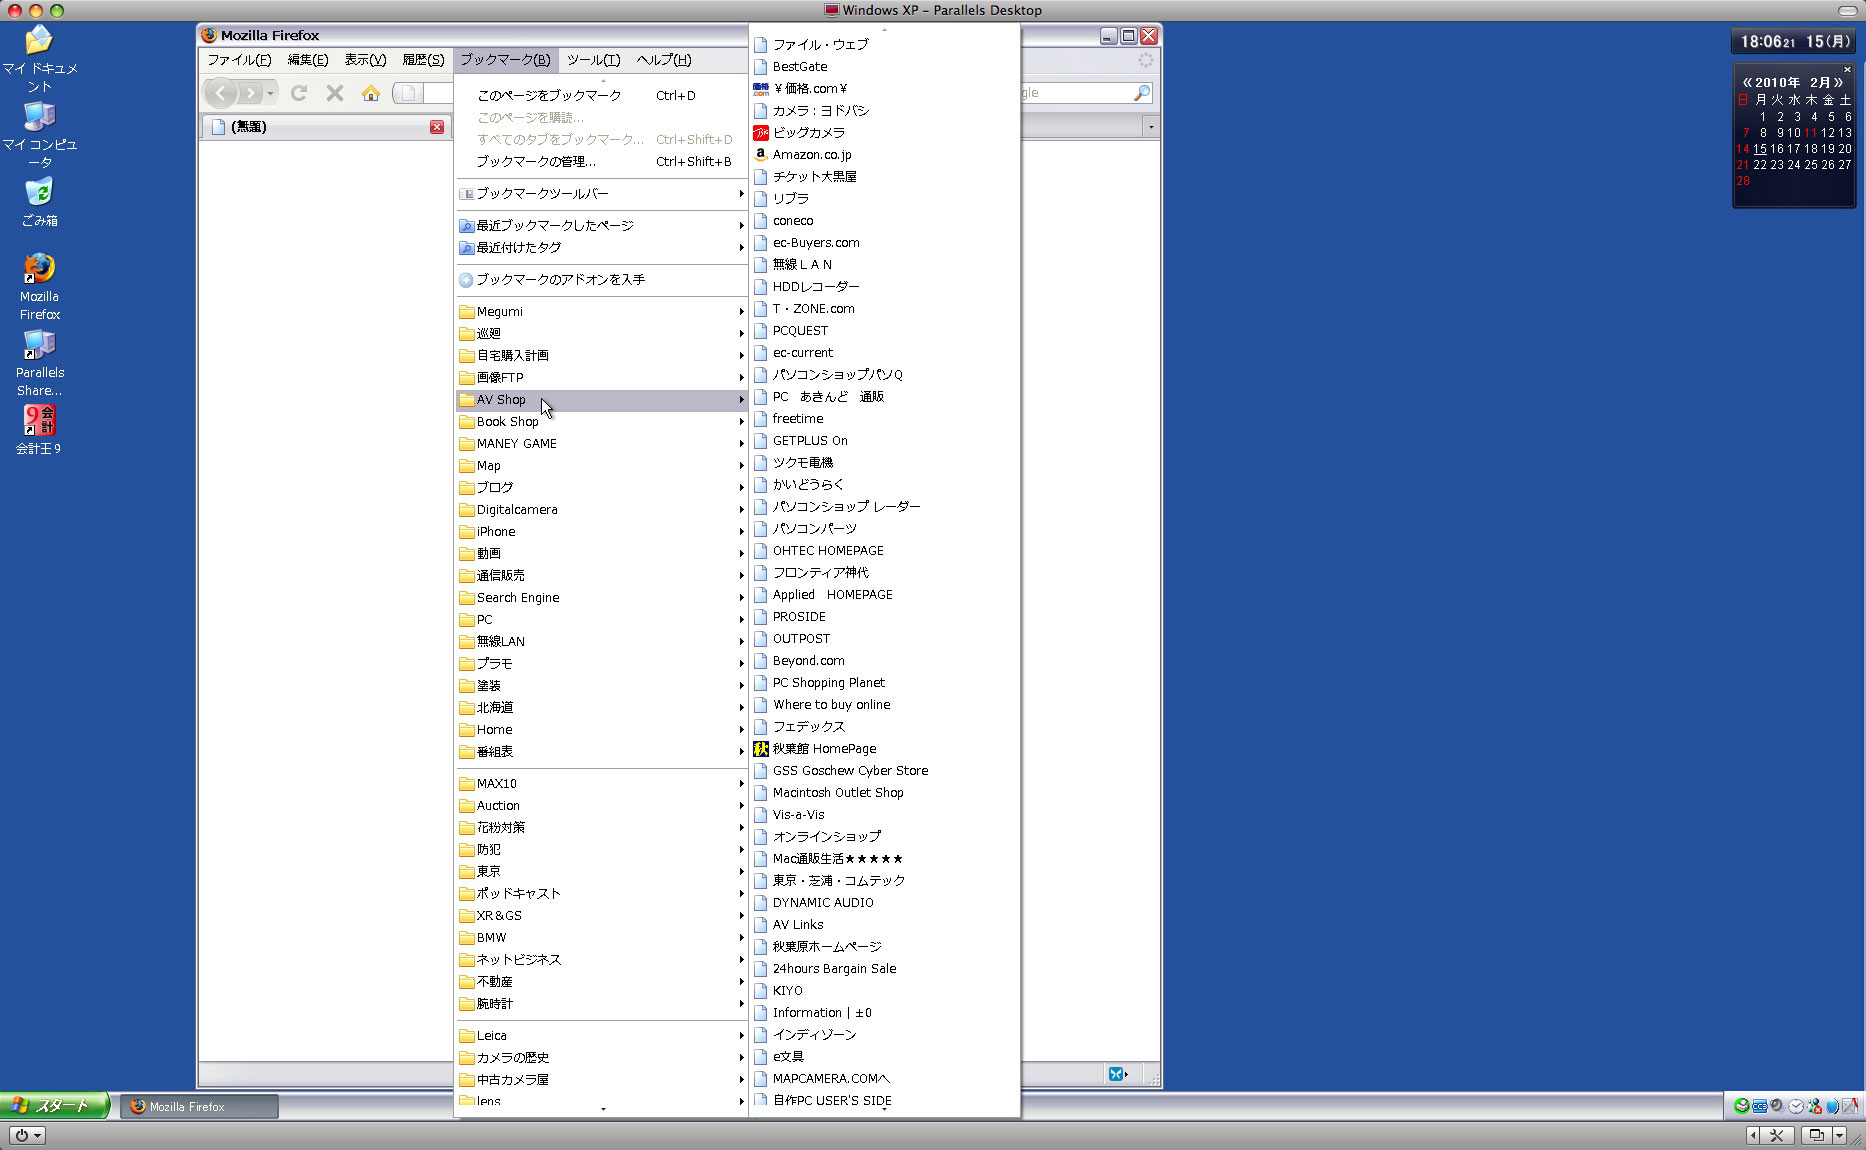Choose ブックマークの管理... menu entry
Viewport: 1866px width, 1150px height.
pos(601,161)
